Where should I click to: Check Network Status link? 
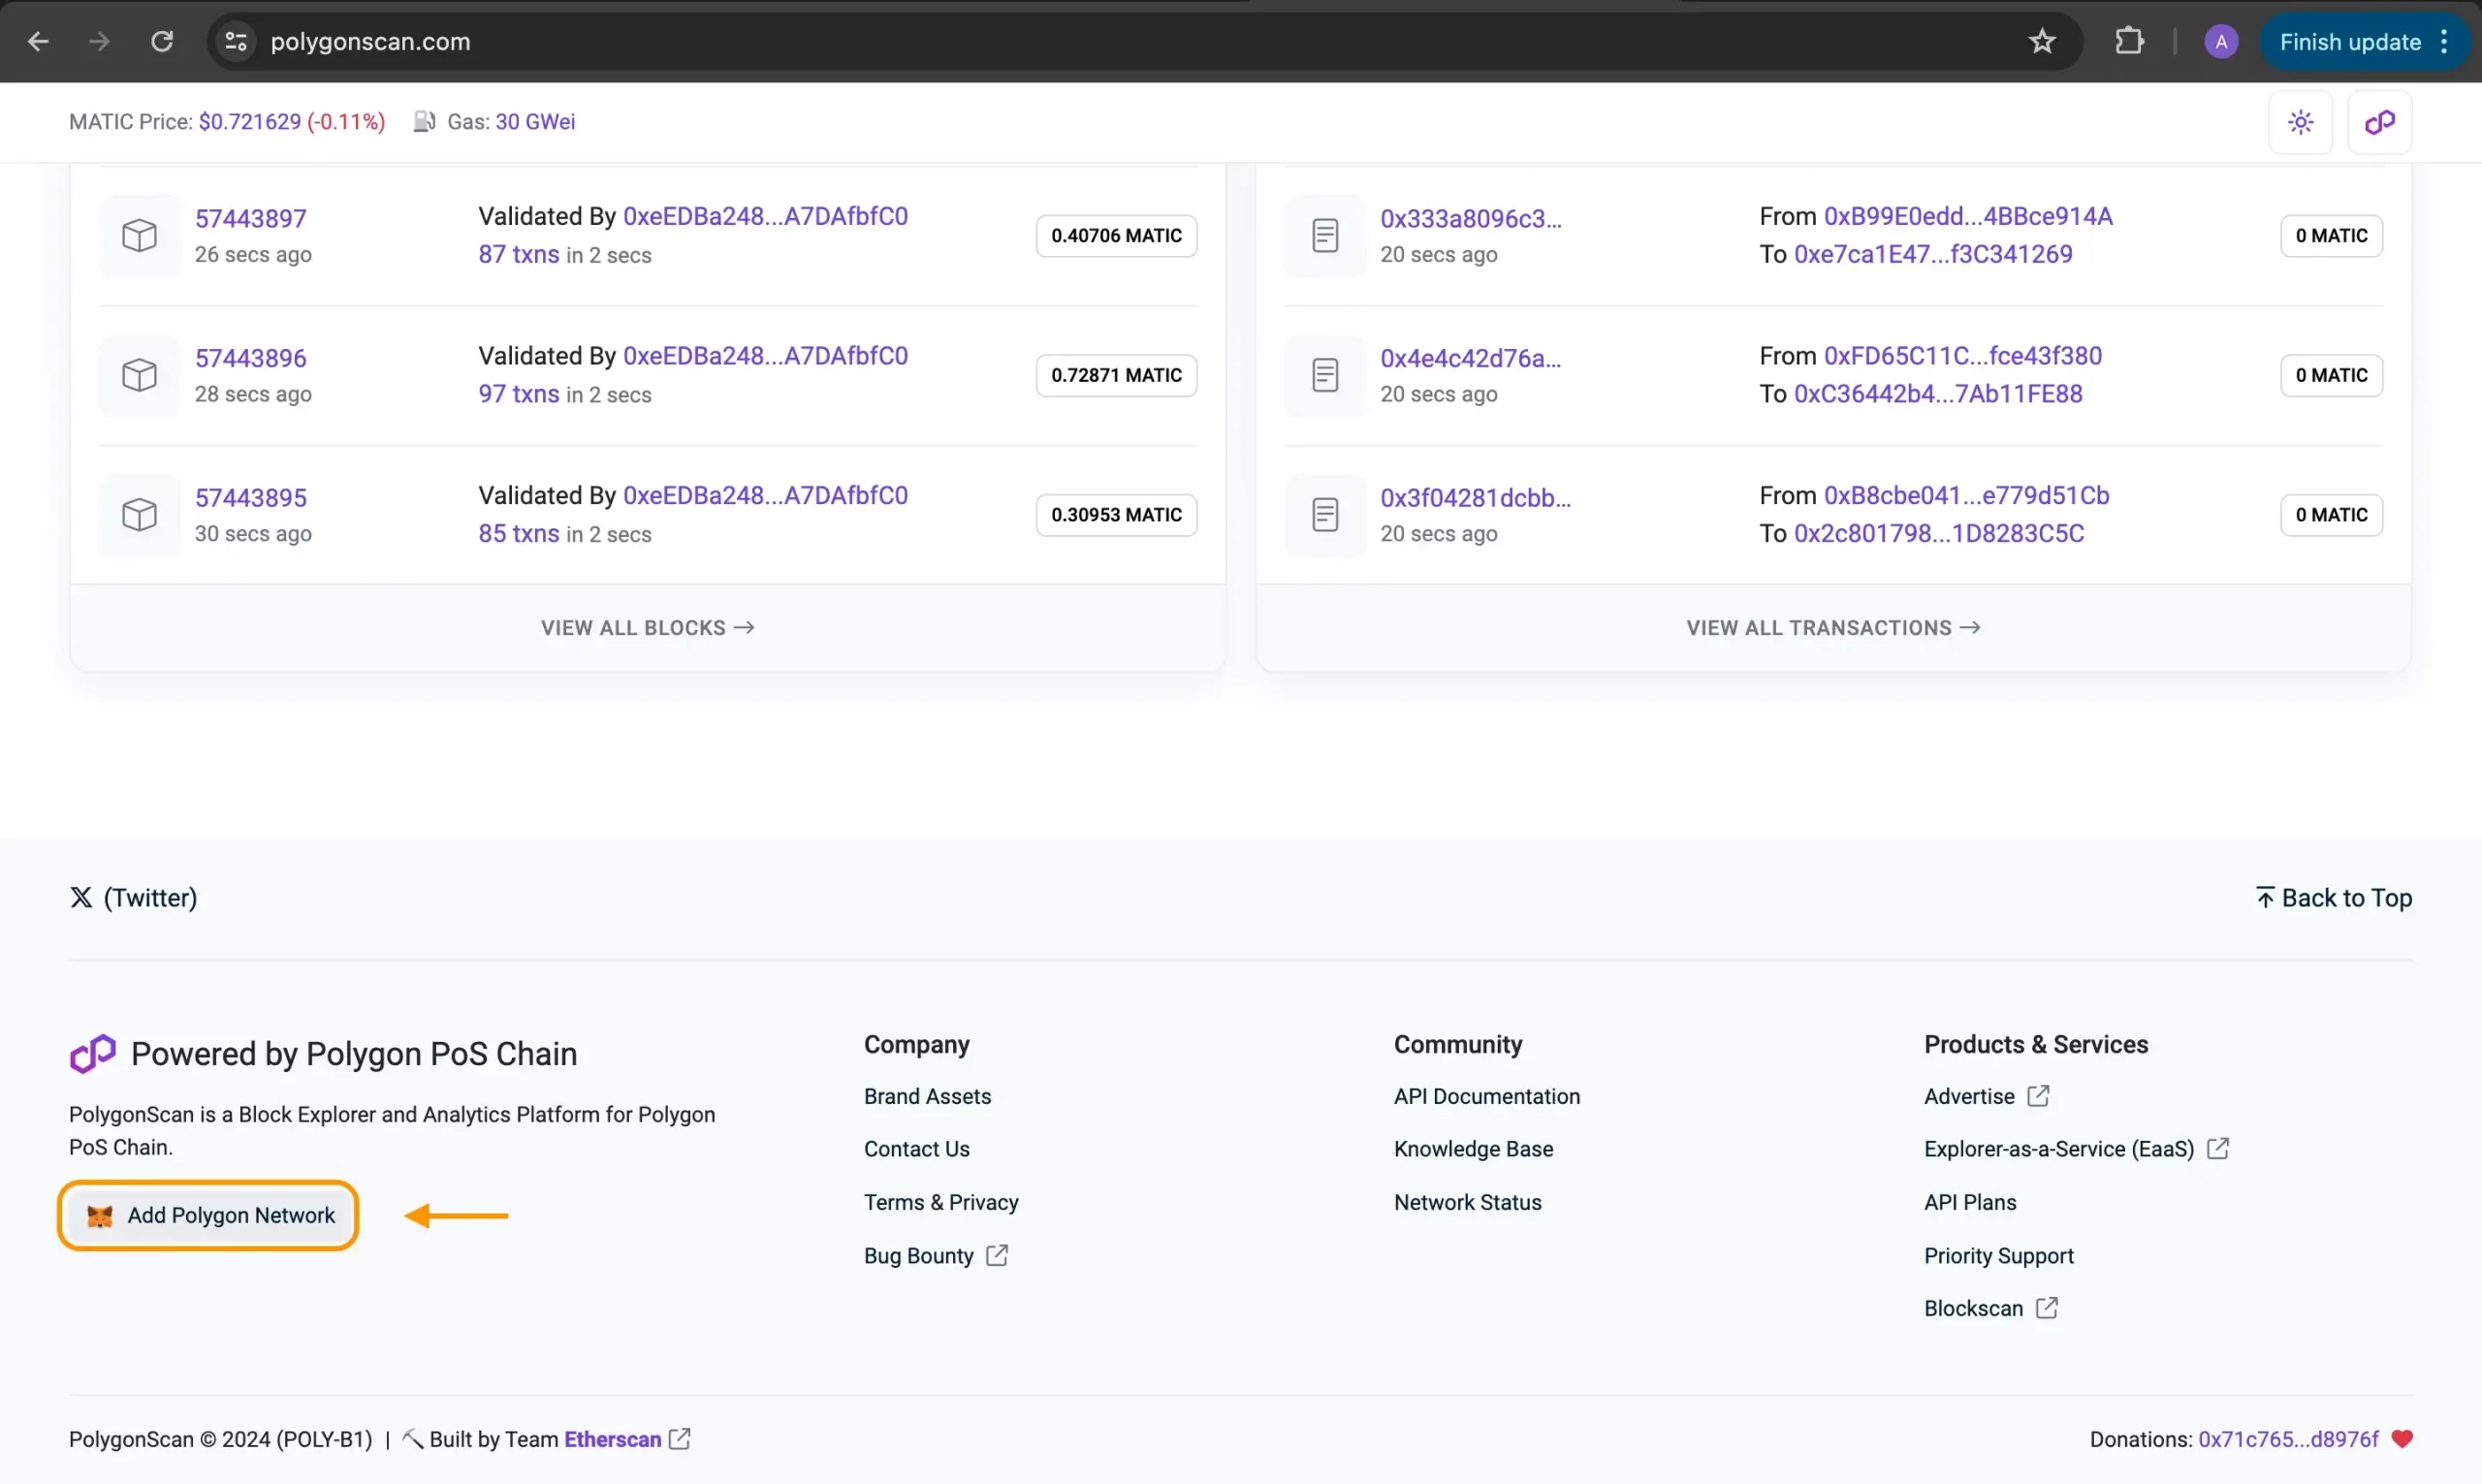click(1467, 1203)
